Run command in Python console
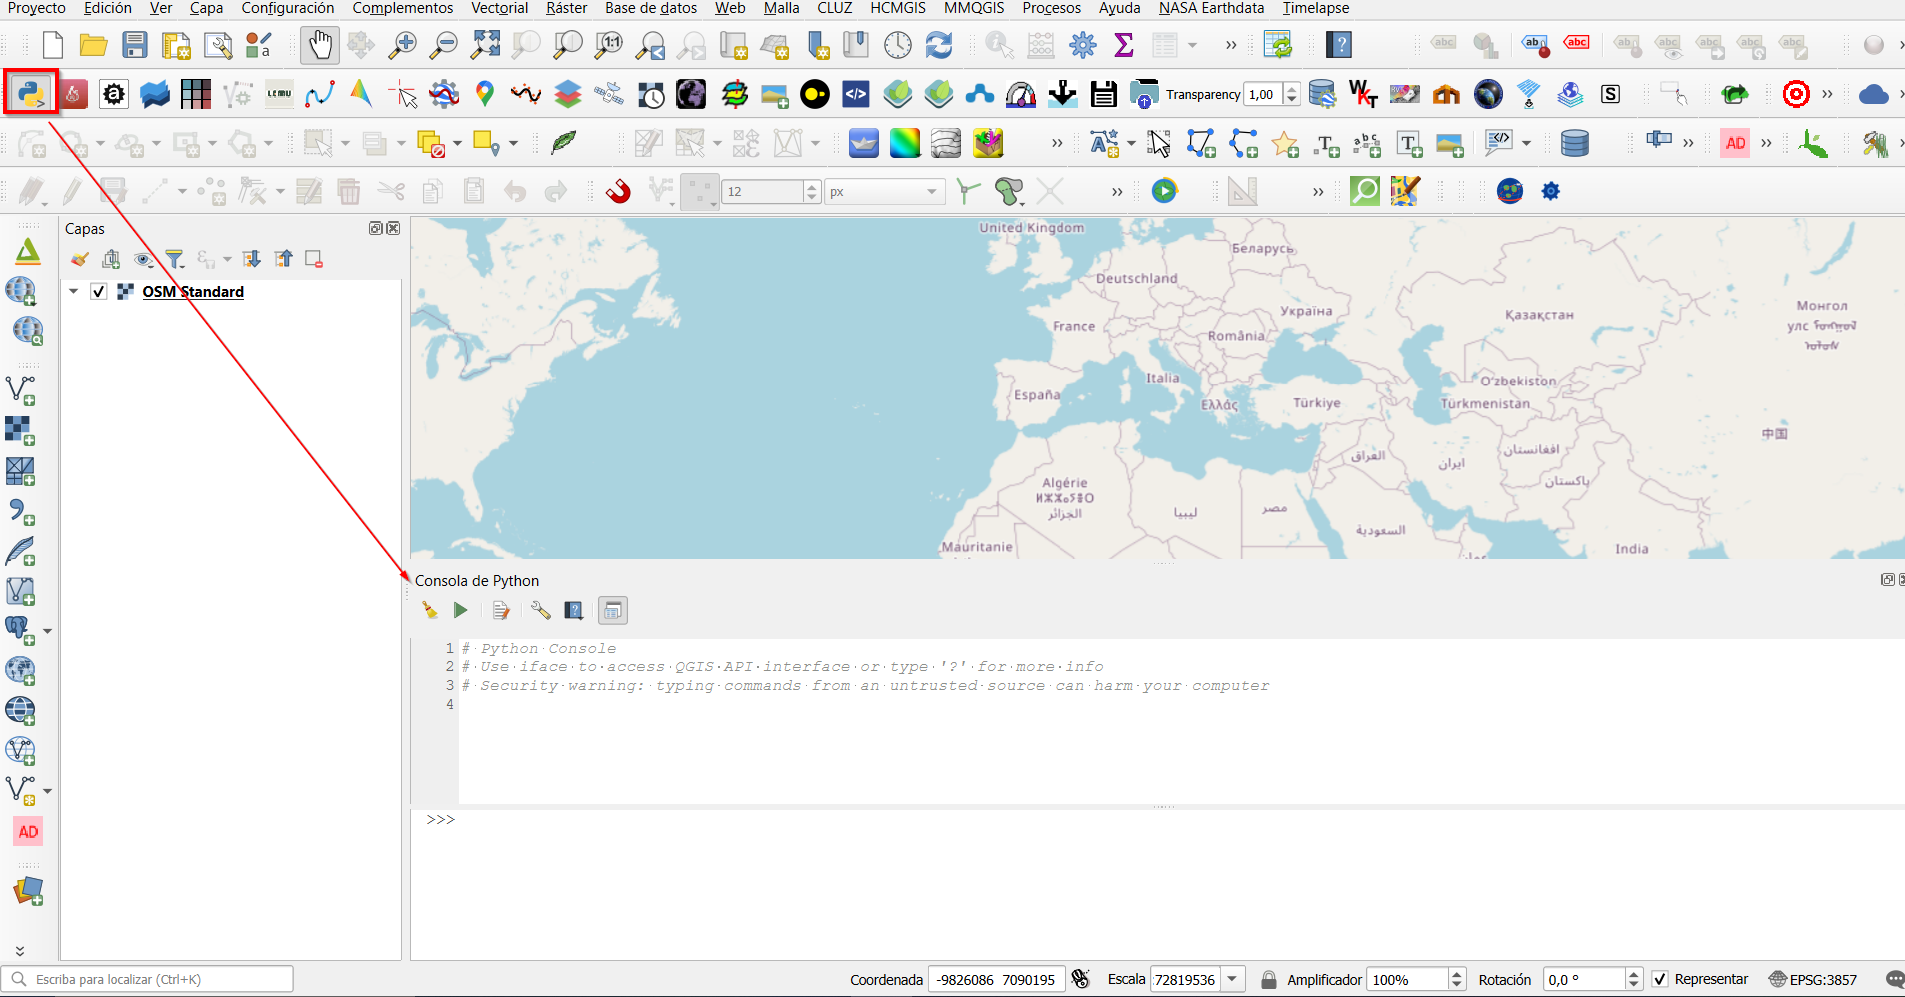Image resolution: width=1905 pixels, height=997 pixels. [x=460, y=610]
